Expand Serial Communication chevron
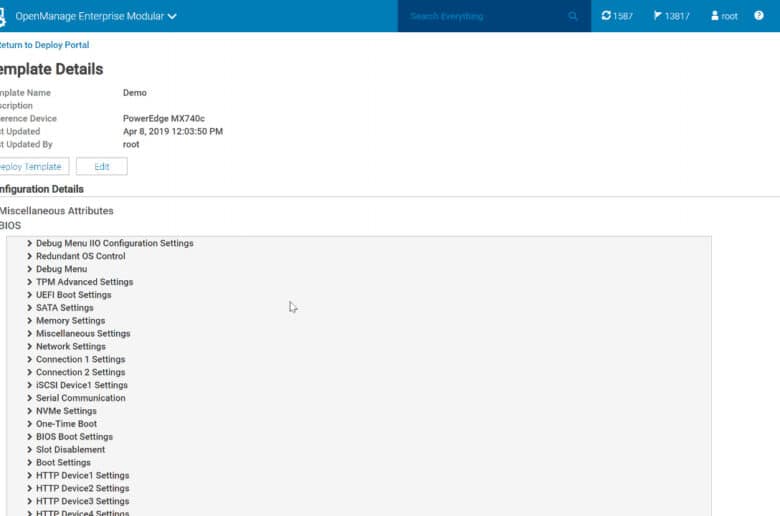The width and height of the screenshot is (780, 516). click(x=29, y=398)
